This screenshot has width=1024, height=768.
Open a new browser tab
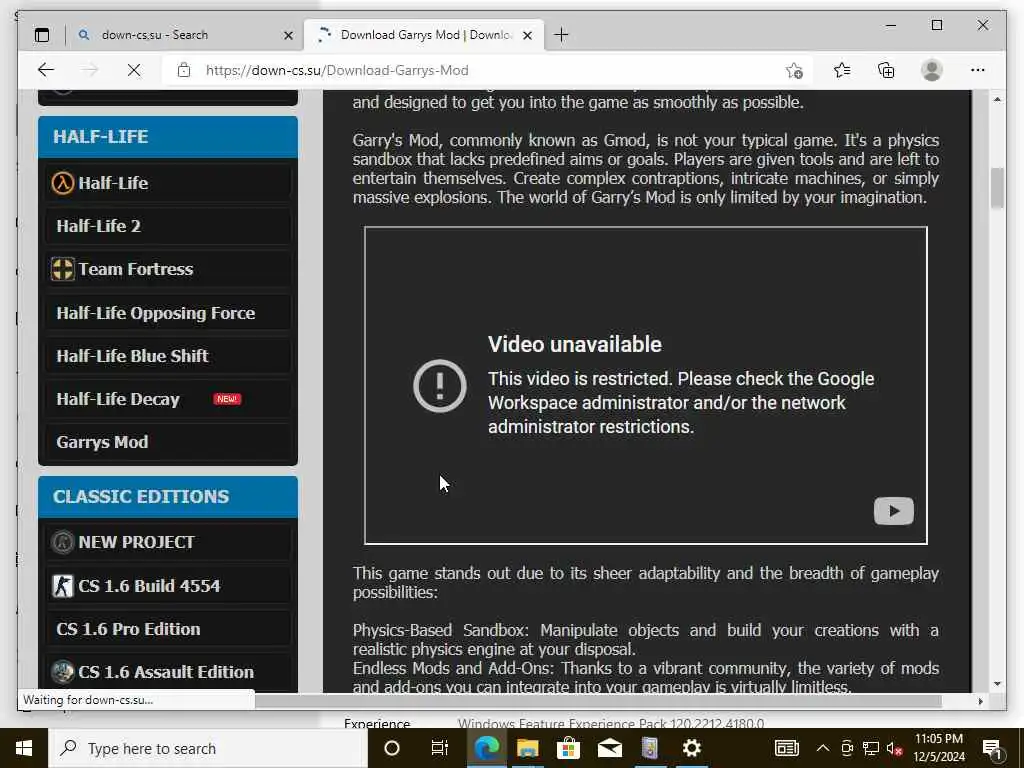tap(561, 35)
